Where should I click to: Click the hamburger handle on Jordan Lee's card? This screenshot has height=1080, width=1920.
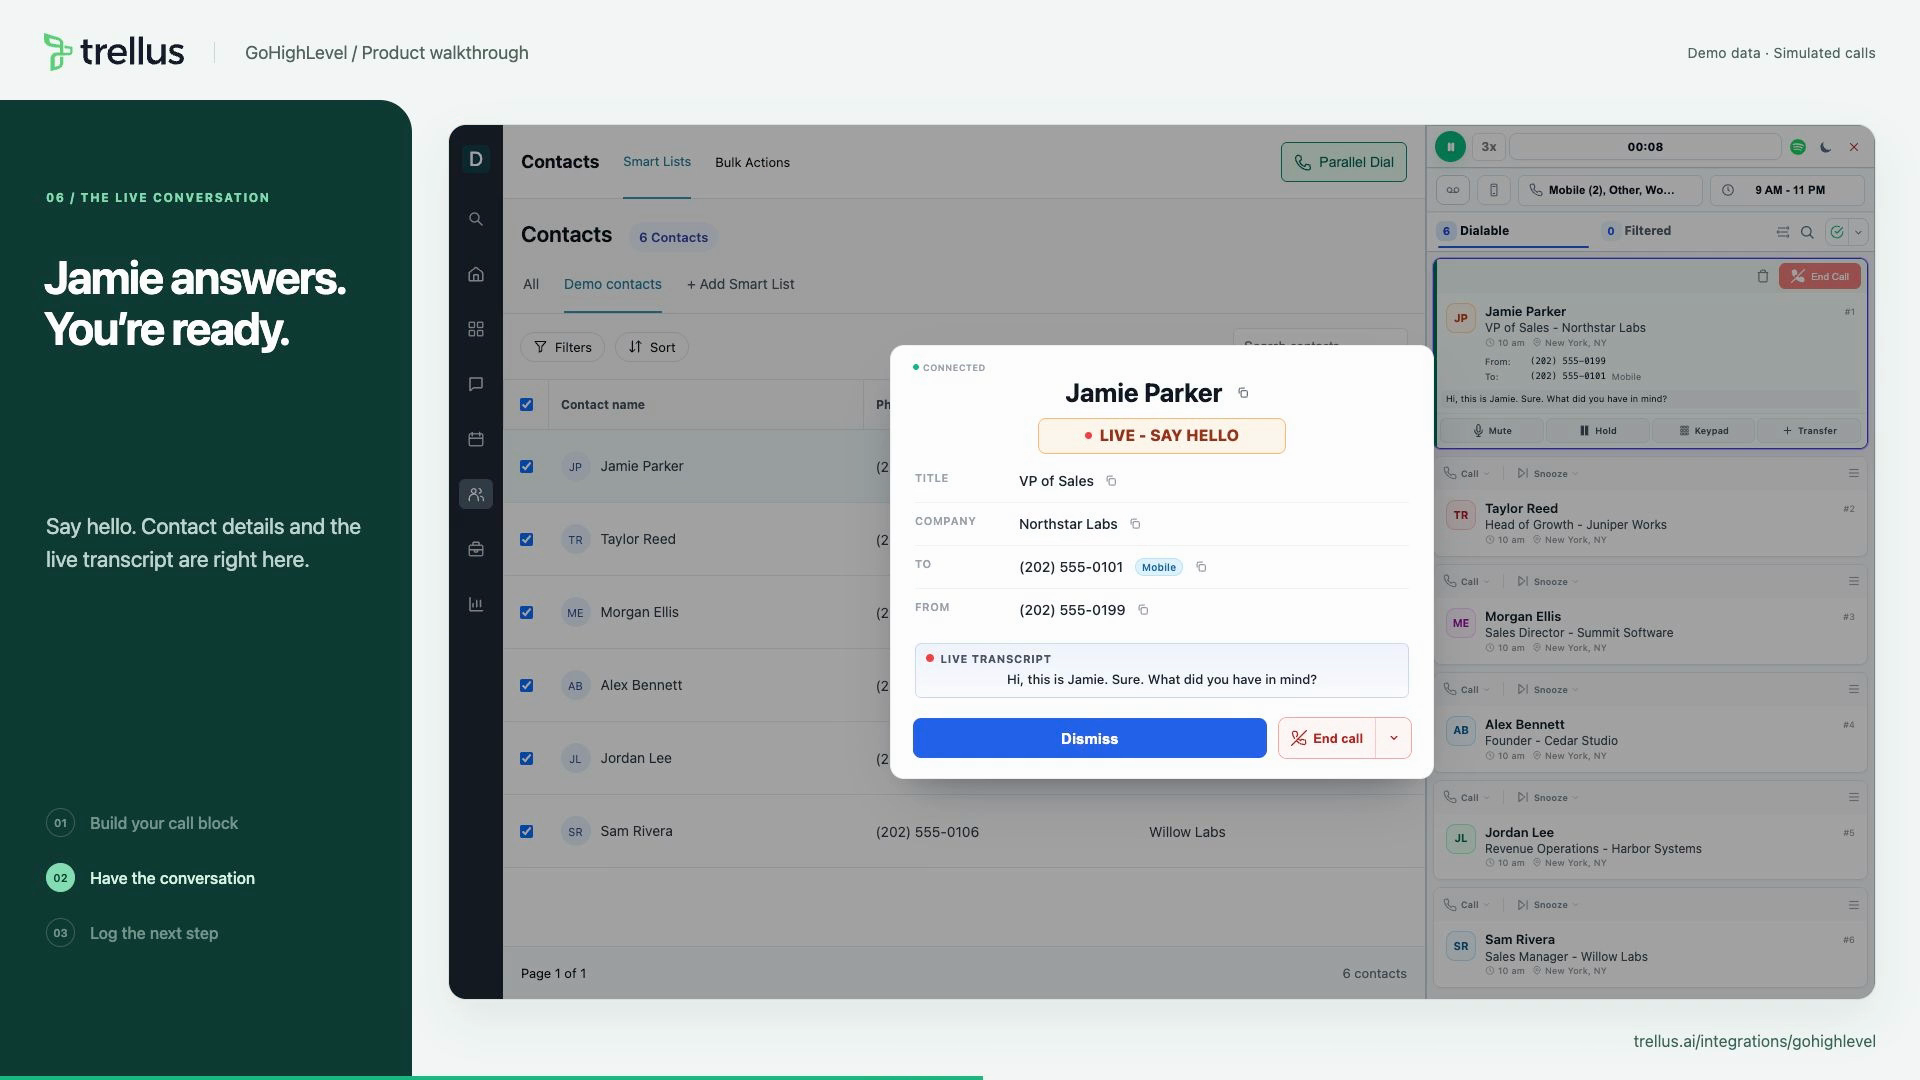1853,798
